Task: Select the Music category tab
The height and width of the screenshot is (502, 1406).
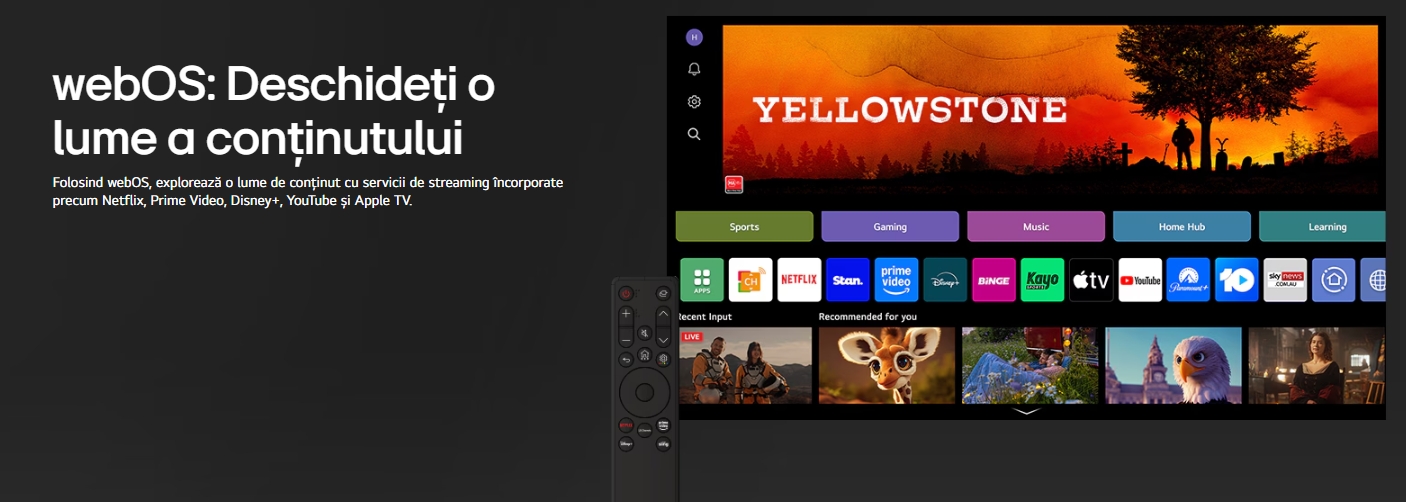Action: 1036,226
